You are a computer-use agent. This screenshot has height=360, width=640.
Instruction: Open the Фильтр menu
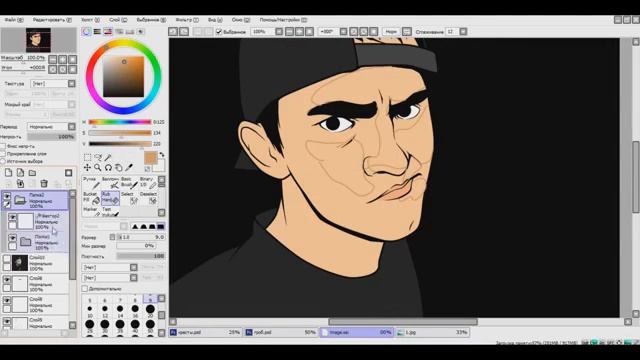187,20
